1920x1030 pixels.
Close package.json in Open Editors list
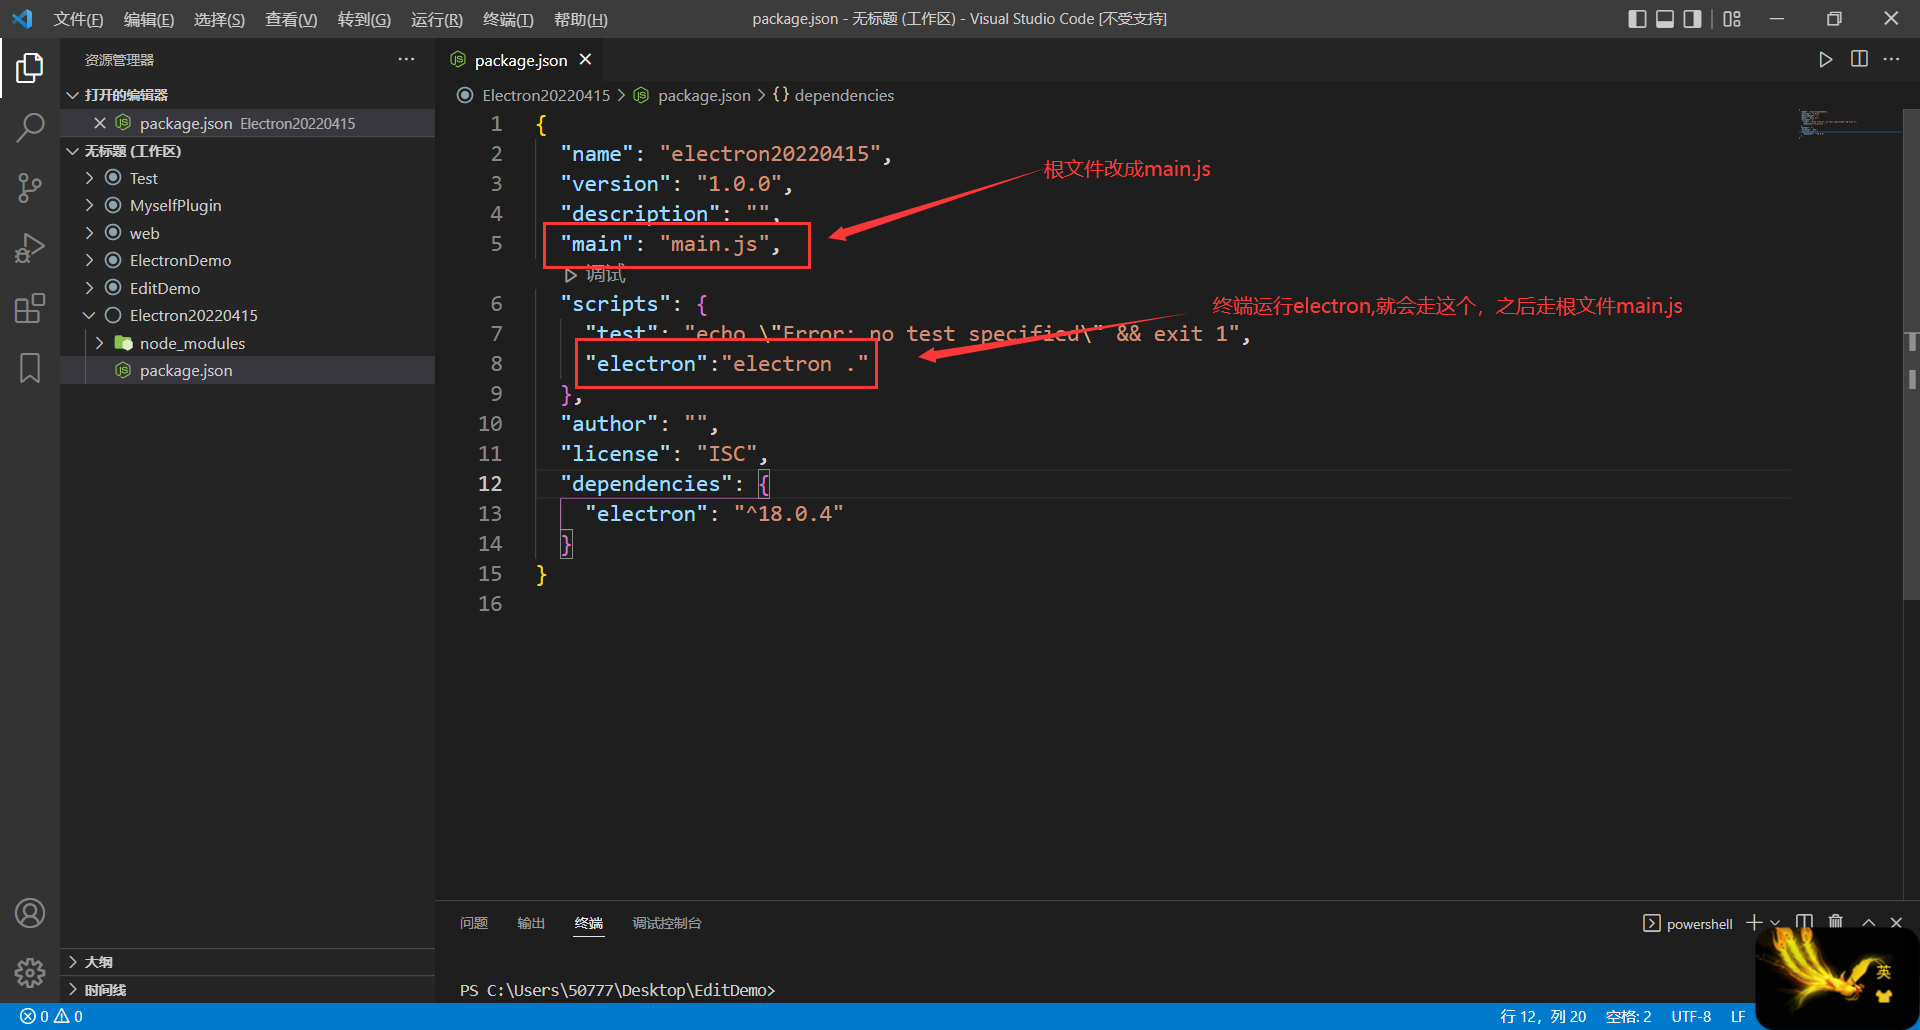pyautogui.click(x=99, y=123)
